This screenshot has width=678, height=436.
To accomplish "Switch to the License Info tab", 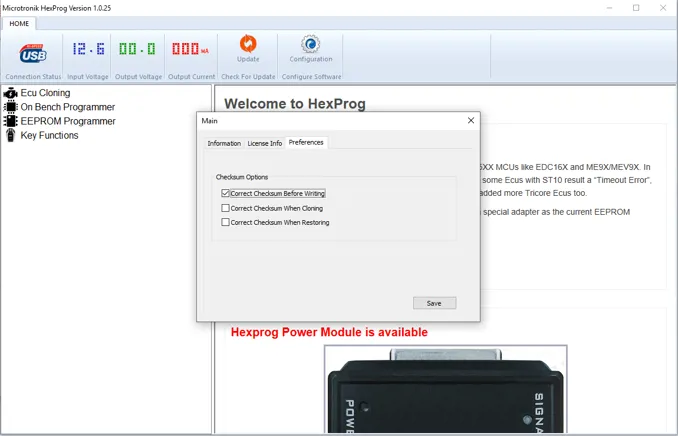I will 265,143.
